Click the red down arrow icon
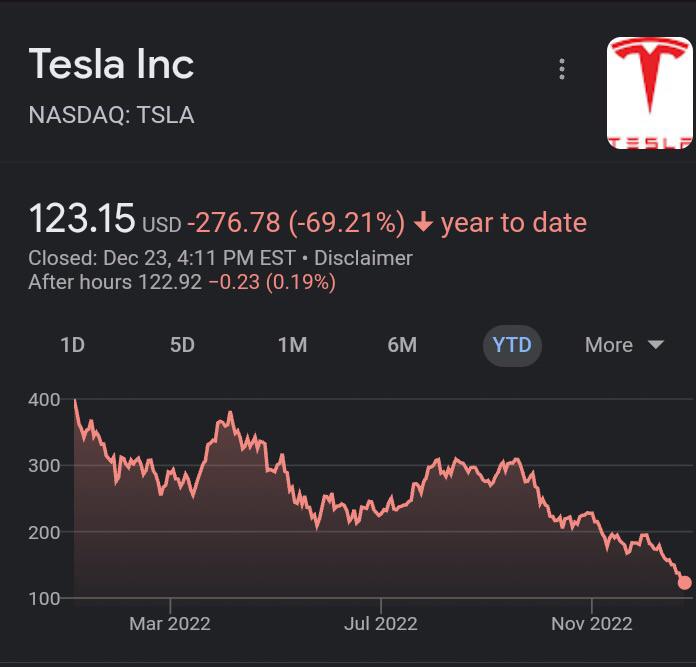This screenshot has height=667, width=696. (423, 222)
